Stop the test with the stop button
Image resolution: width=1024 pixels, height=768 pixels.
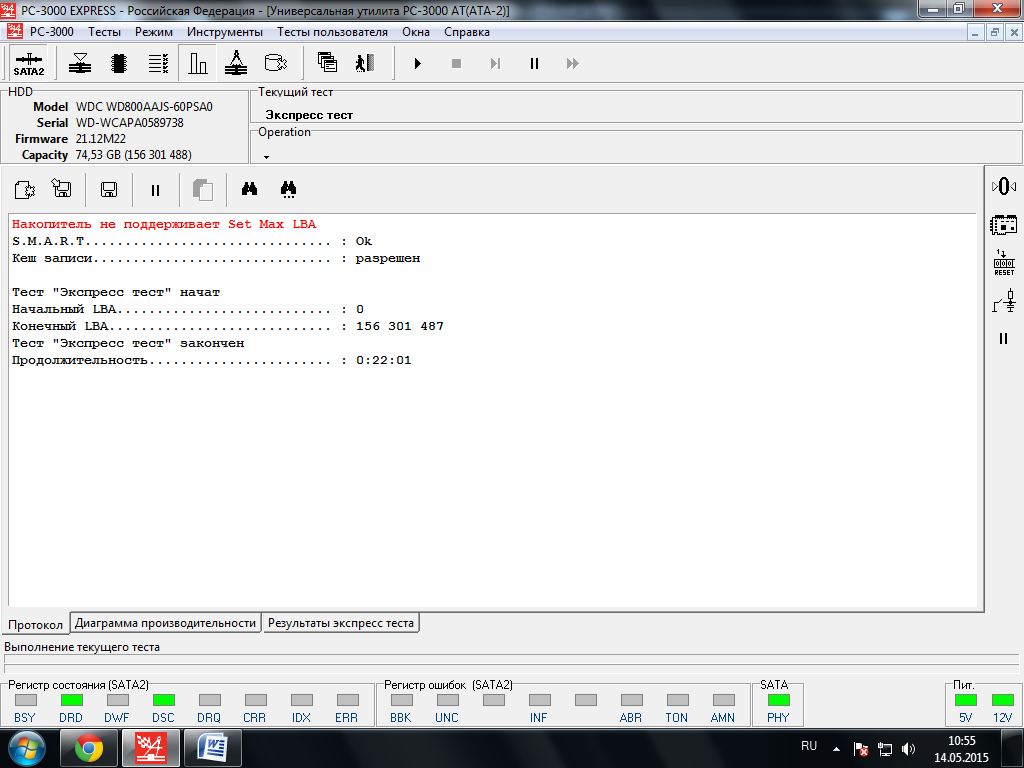pos(456,63)
